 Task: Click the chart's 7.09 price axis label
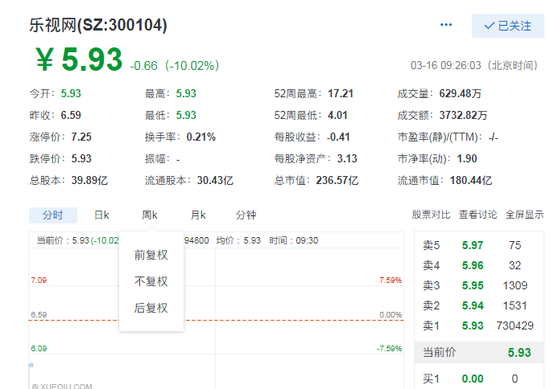39,280
